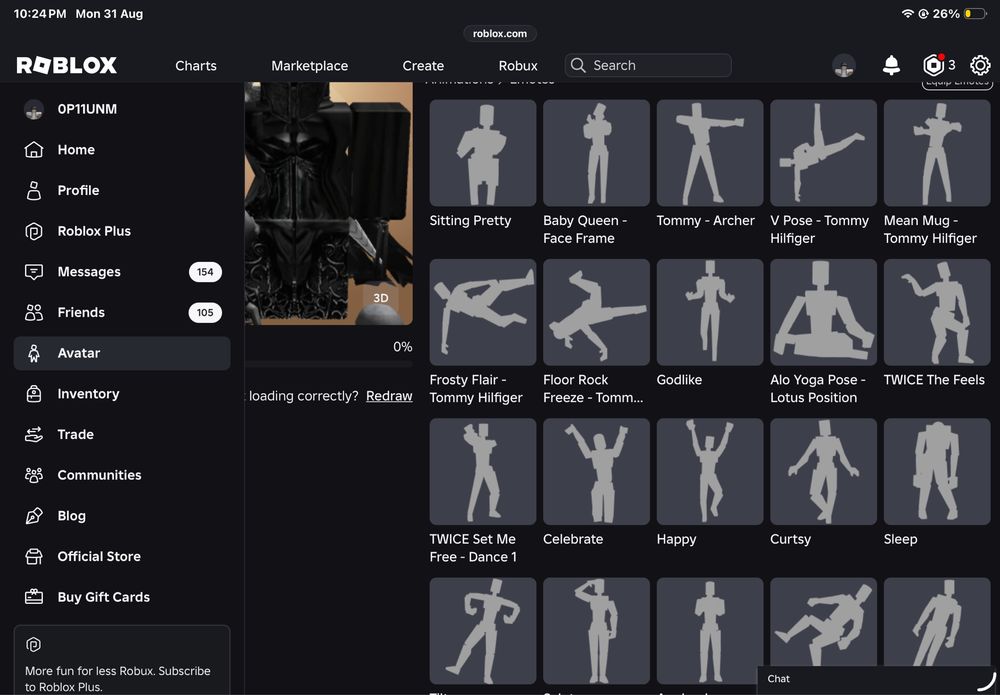Select the Sleep emote thumbnail
Viewport: 1000px width, 695px height.
coord(937,472)
